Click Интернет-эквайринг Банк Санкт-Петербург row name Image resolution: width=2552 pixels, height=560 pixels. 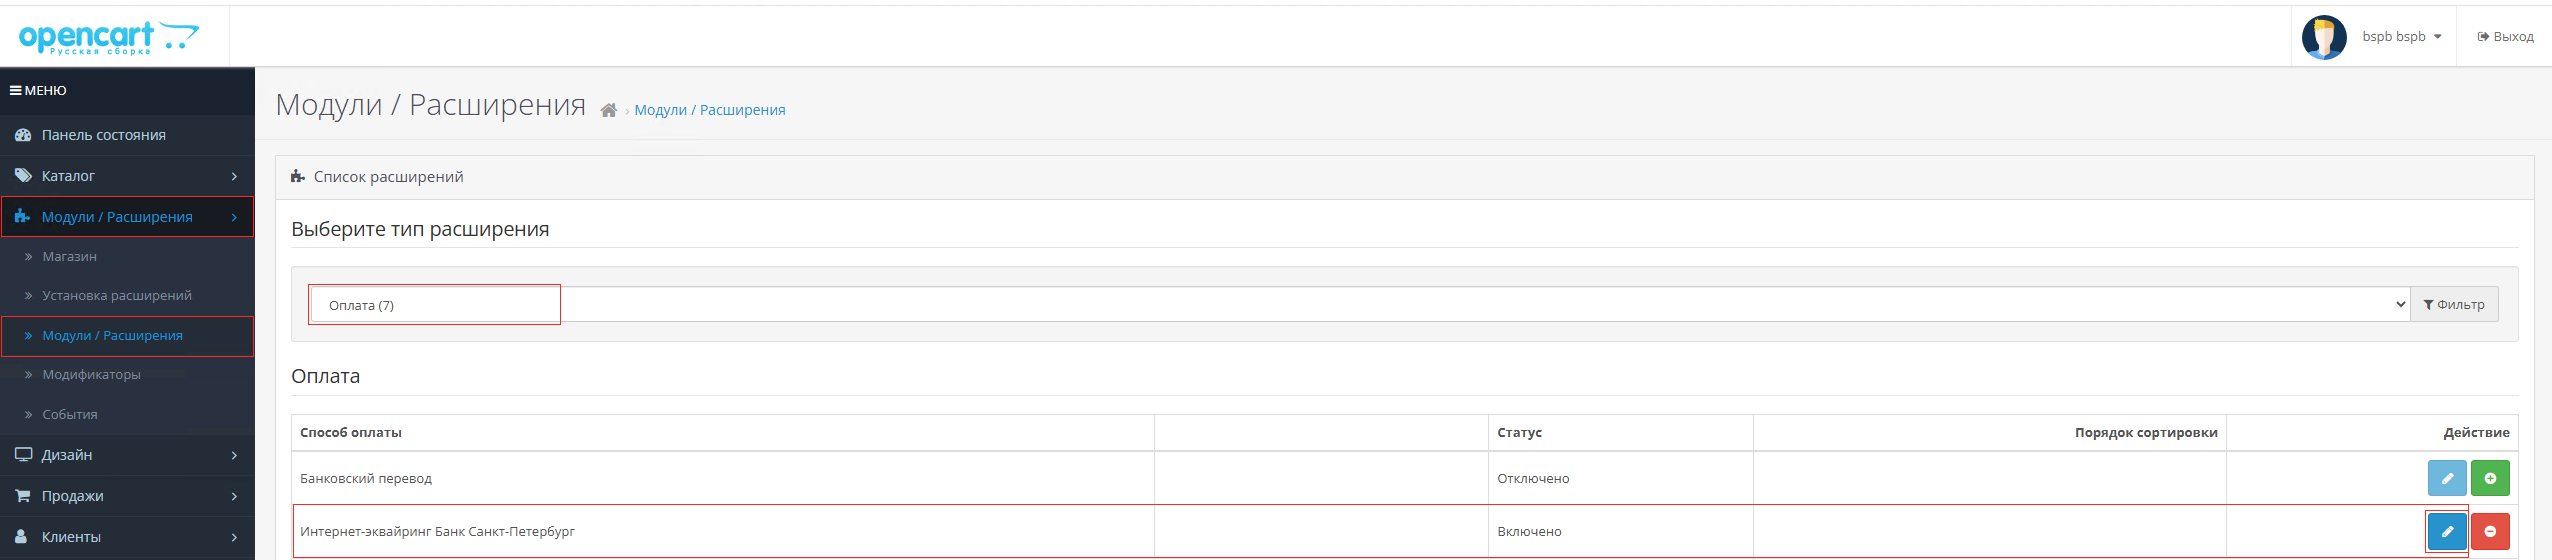pos(437,532)
